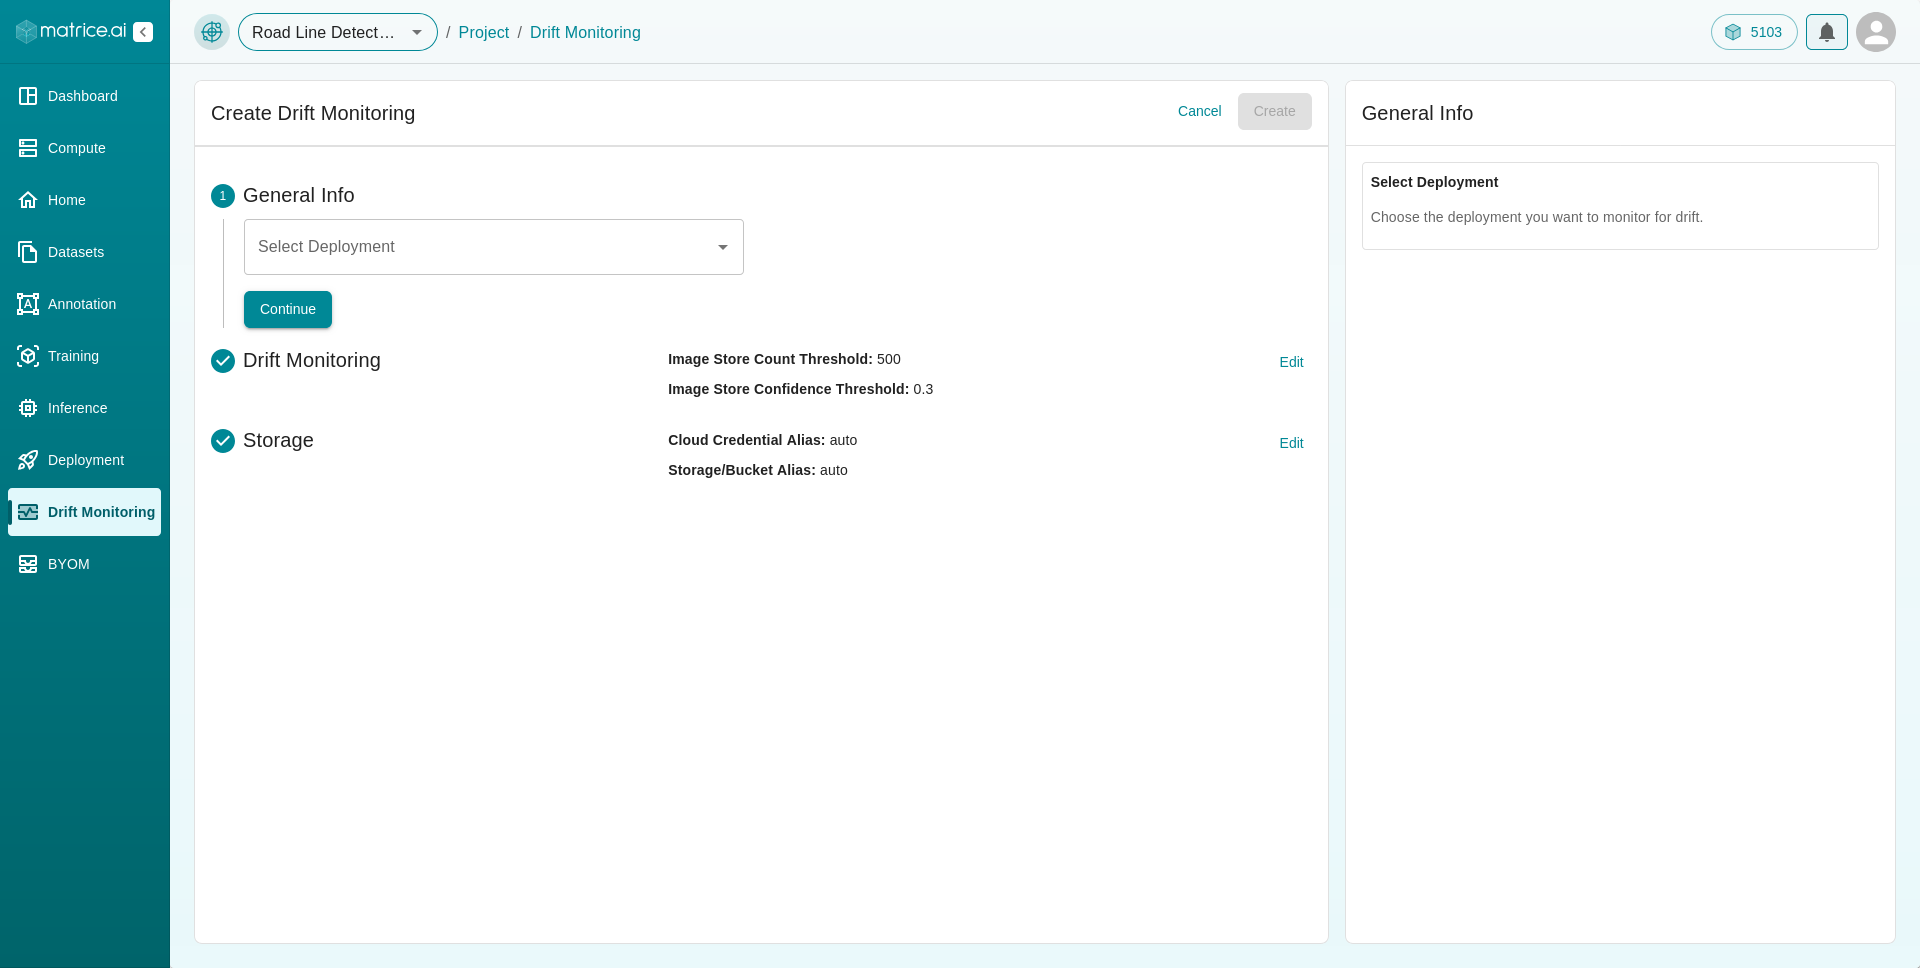The width and height of the screenshot is (1920, 968).
Task: Click the Annotation label in sidebar
Action: click(x=82, y=304)
